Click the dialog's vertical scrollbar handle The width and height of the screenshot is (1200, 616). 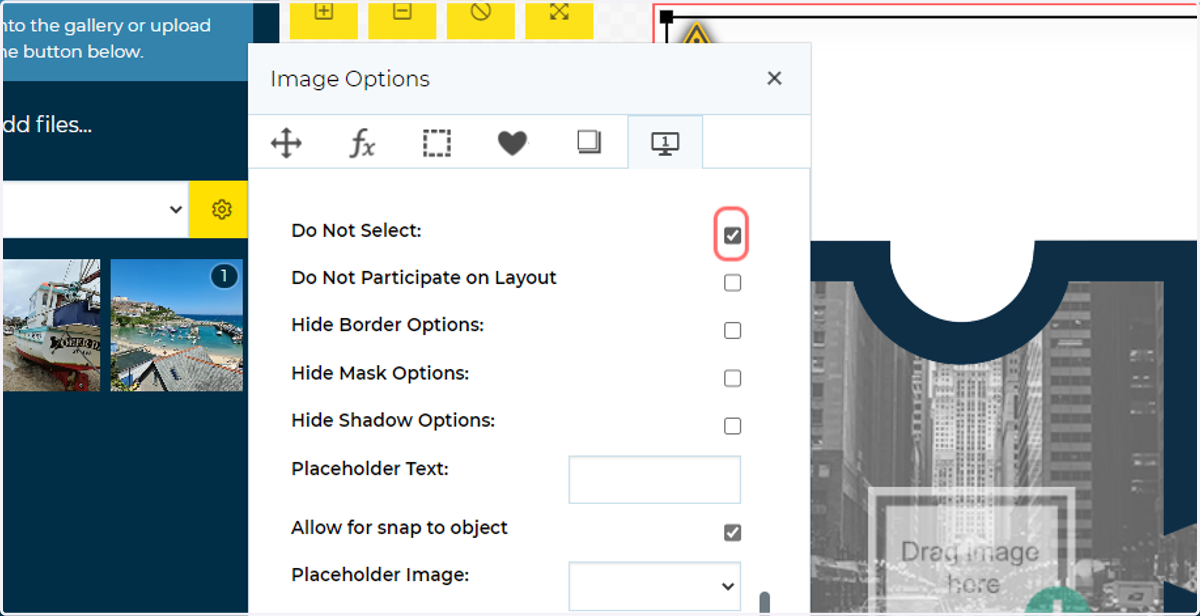[x=765, y=603]
